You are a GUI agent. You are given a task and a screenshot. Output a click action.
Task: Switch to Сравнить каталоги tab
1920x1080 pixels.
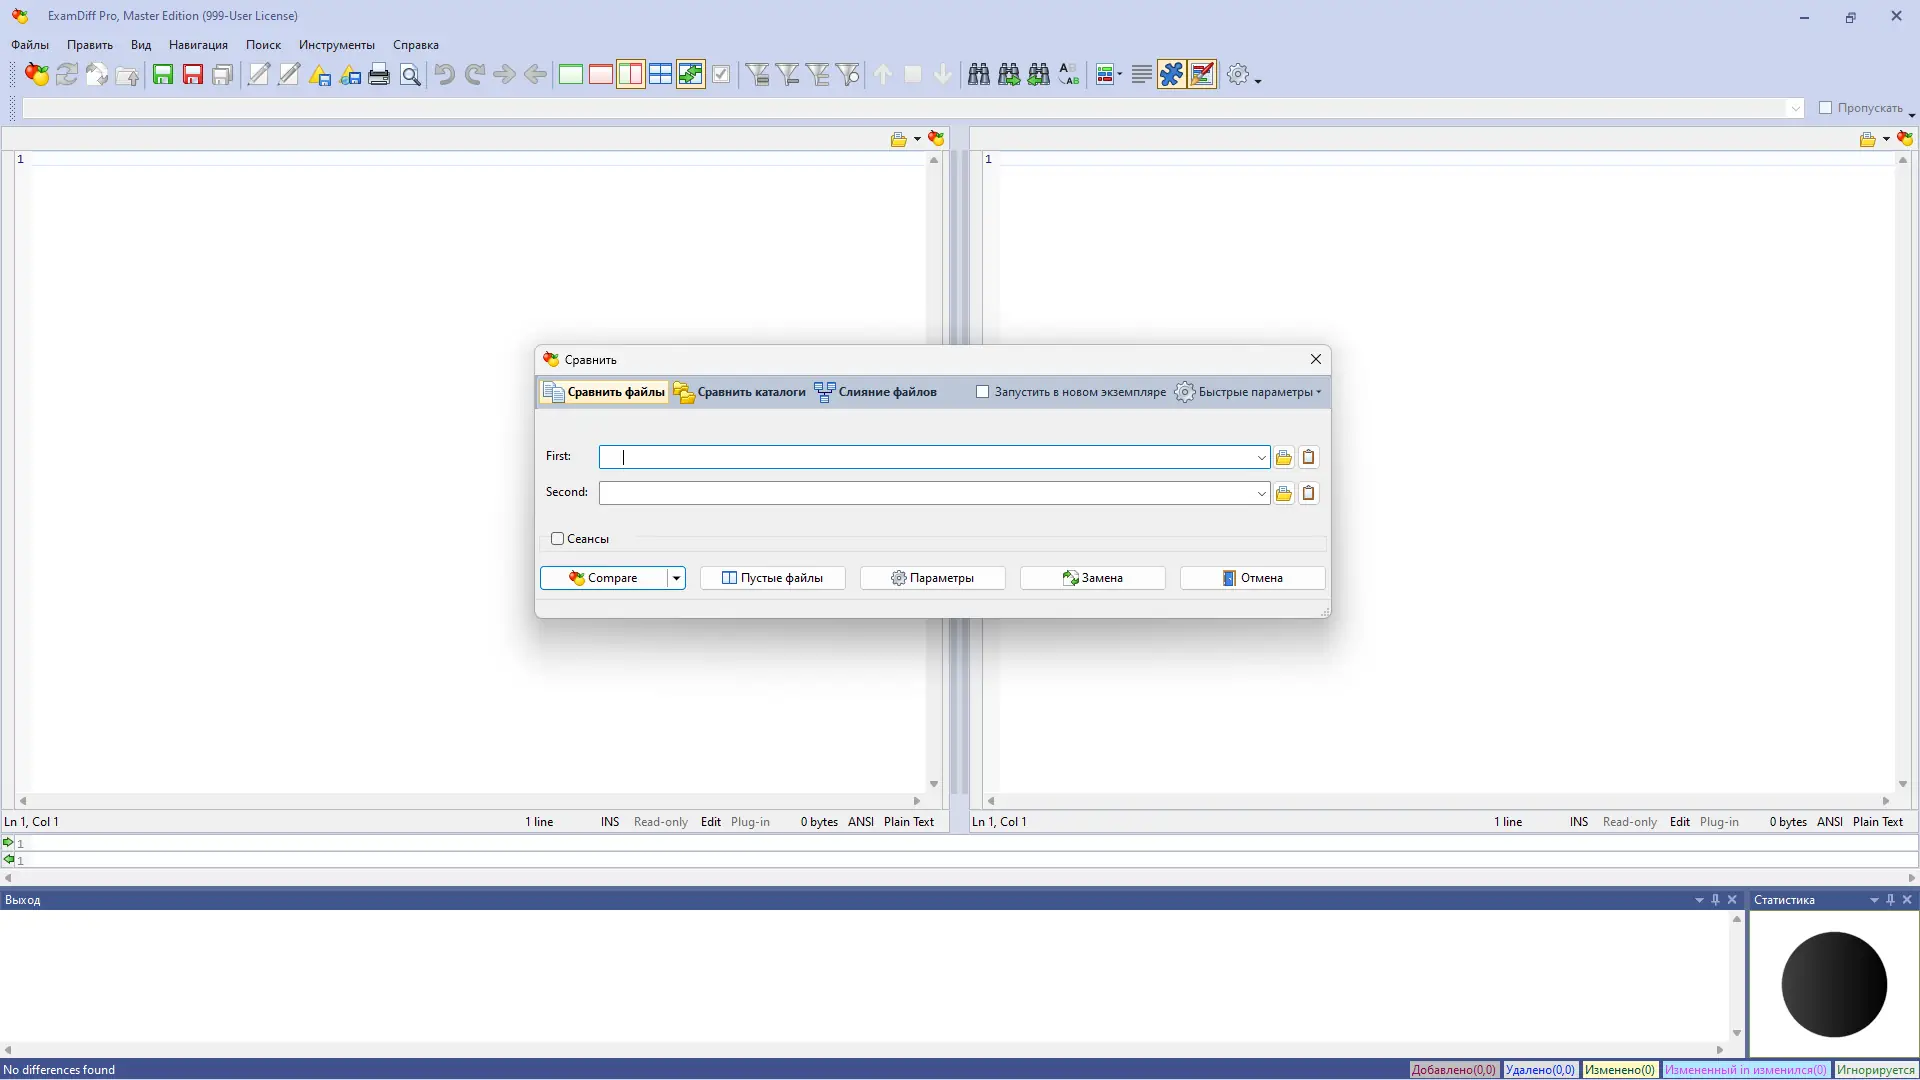[740, 392]
